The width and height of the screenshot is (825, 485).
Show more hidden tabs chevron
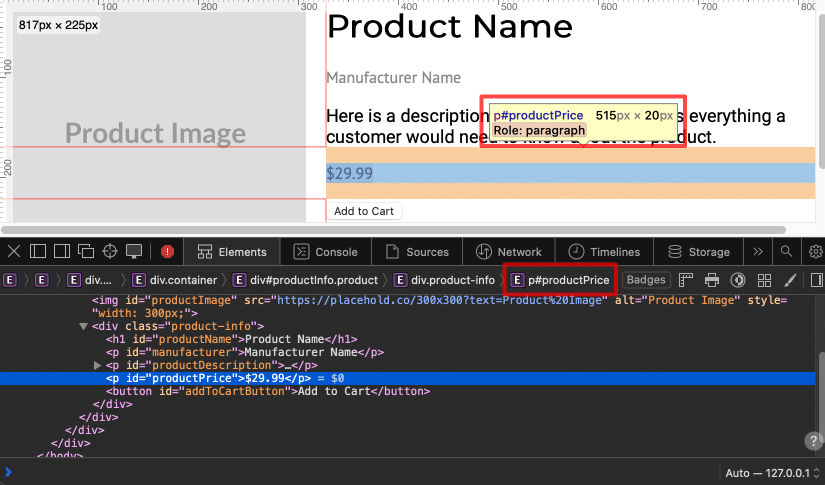(758, 251)
